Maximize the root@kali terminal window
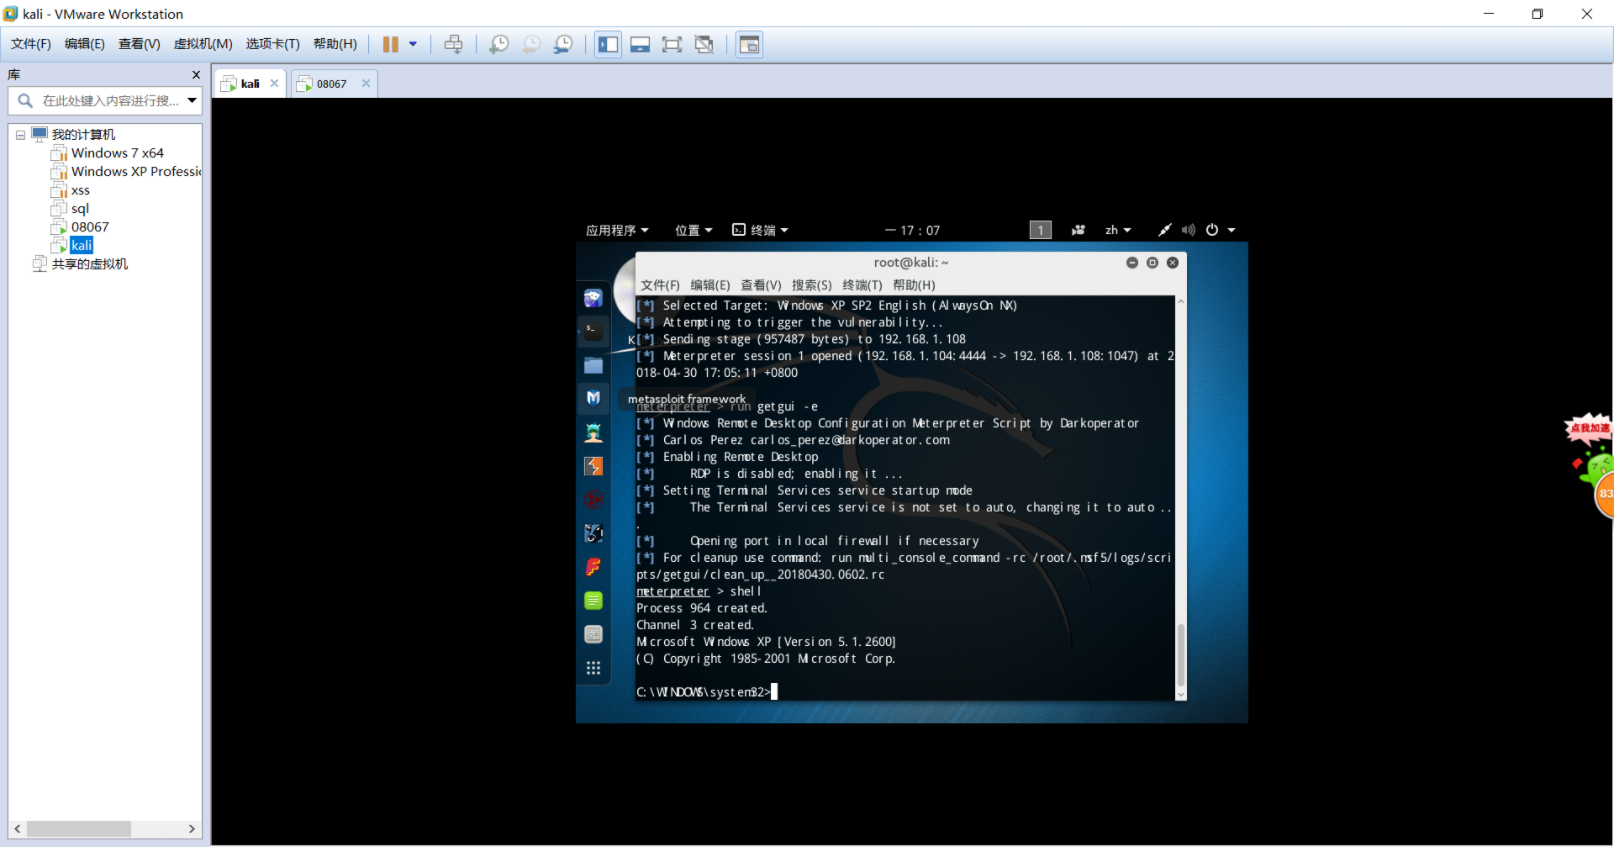Image resolution: width=1614 pixels, height=847 pixels. (x=1152, y=262)
